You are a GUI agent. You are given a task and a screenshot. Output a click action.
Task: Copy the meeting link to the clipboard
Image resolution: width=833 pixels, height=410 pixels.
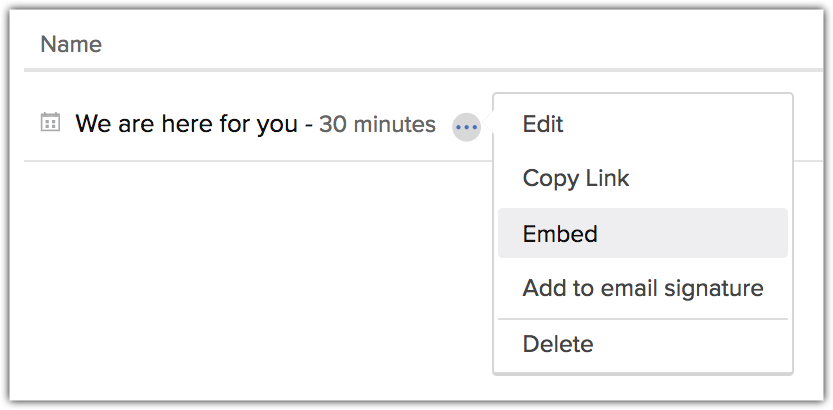[x=576, y=179]
